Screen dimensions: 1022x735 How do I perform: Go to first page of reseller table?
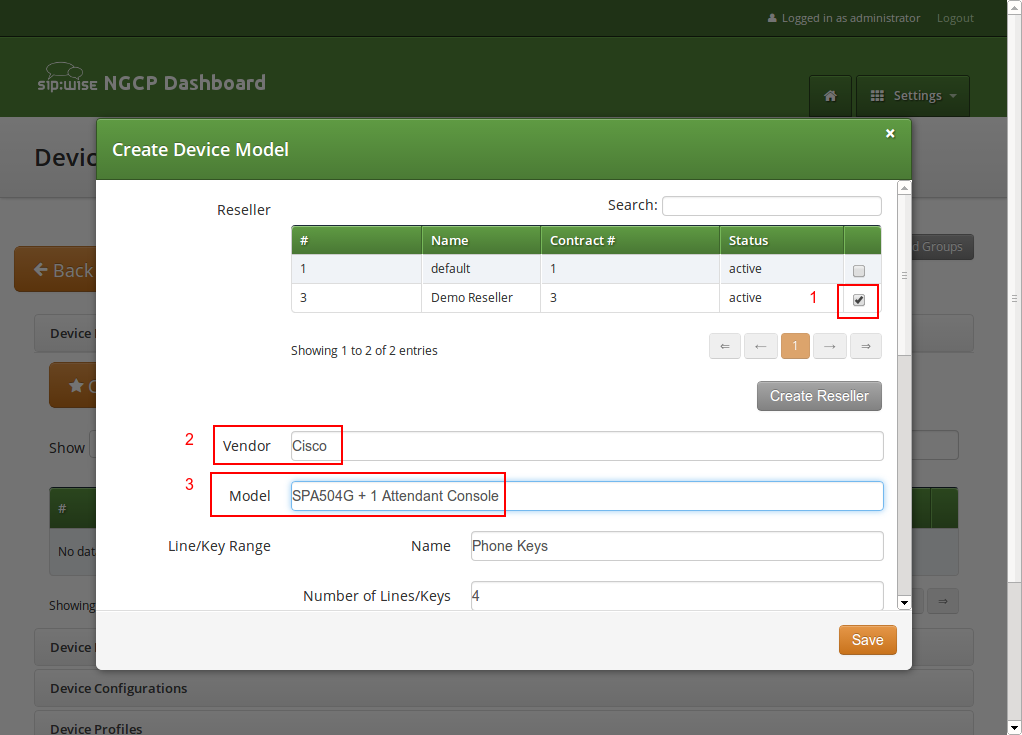[x=725, y=346]
